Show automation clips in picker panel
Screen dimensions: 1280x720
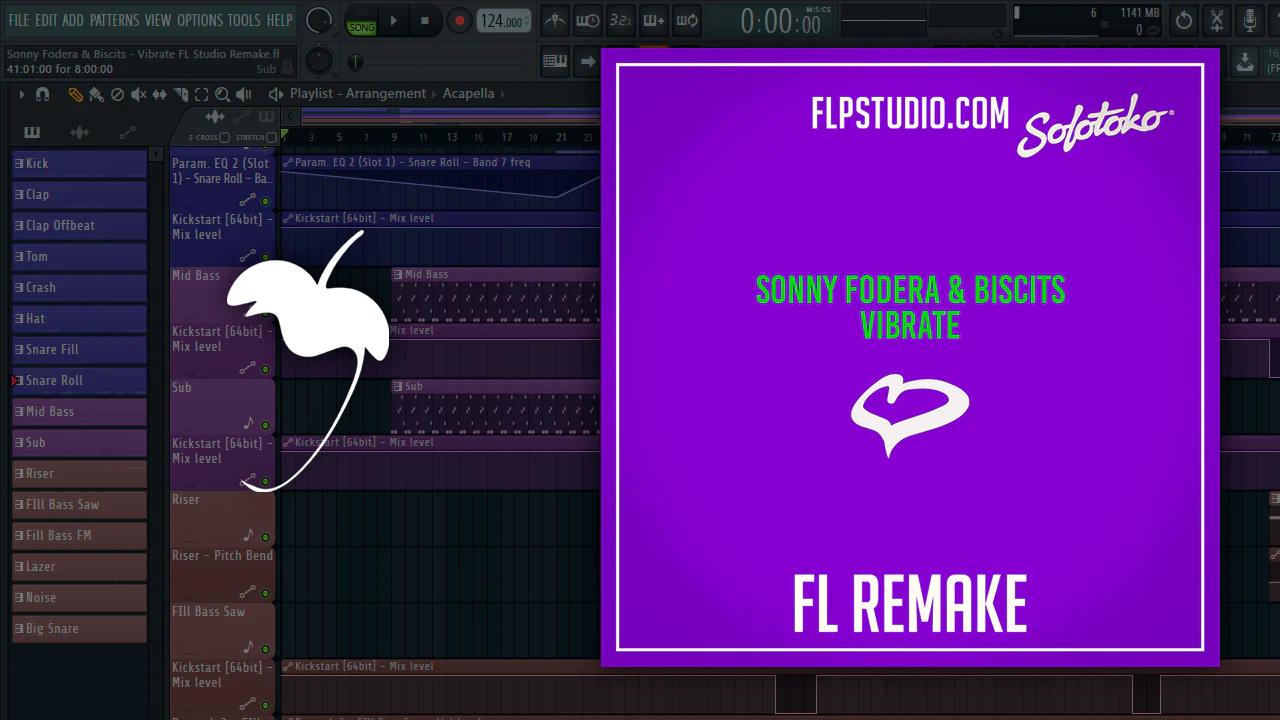point(127,132)
